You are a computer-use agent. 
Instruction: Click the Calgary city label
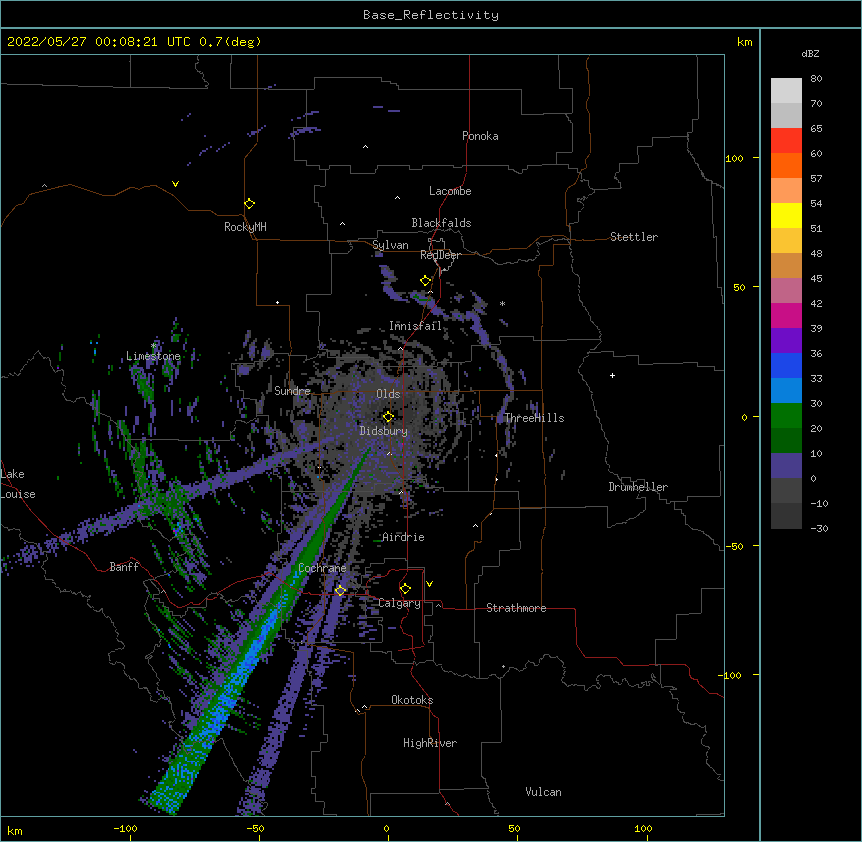pyautogui.click(x=400, y=603)
